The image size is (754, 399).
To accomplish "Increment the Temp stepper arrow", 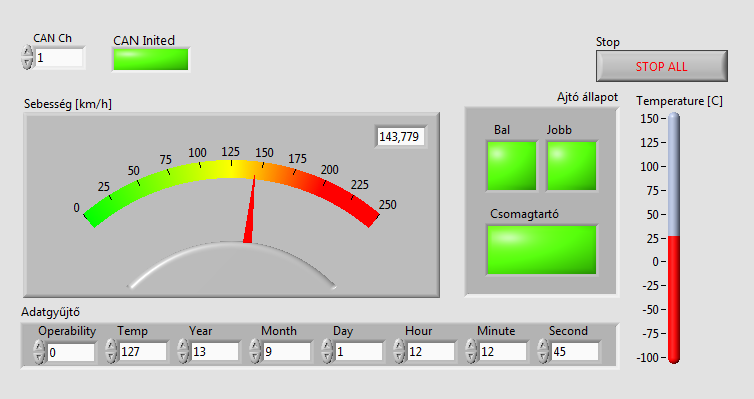I will click(x=111, y=346).
